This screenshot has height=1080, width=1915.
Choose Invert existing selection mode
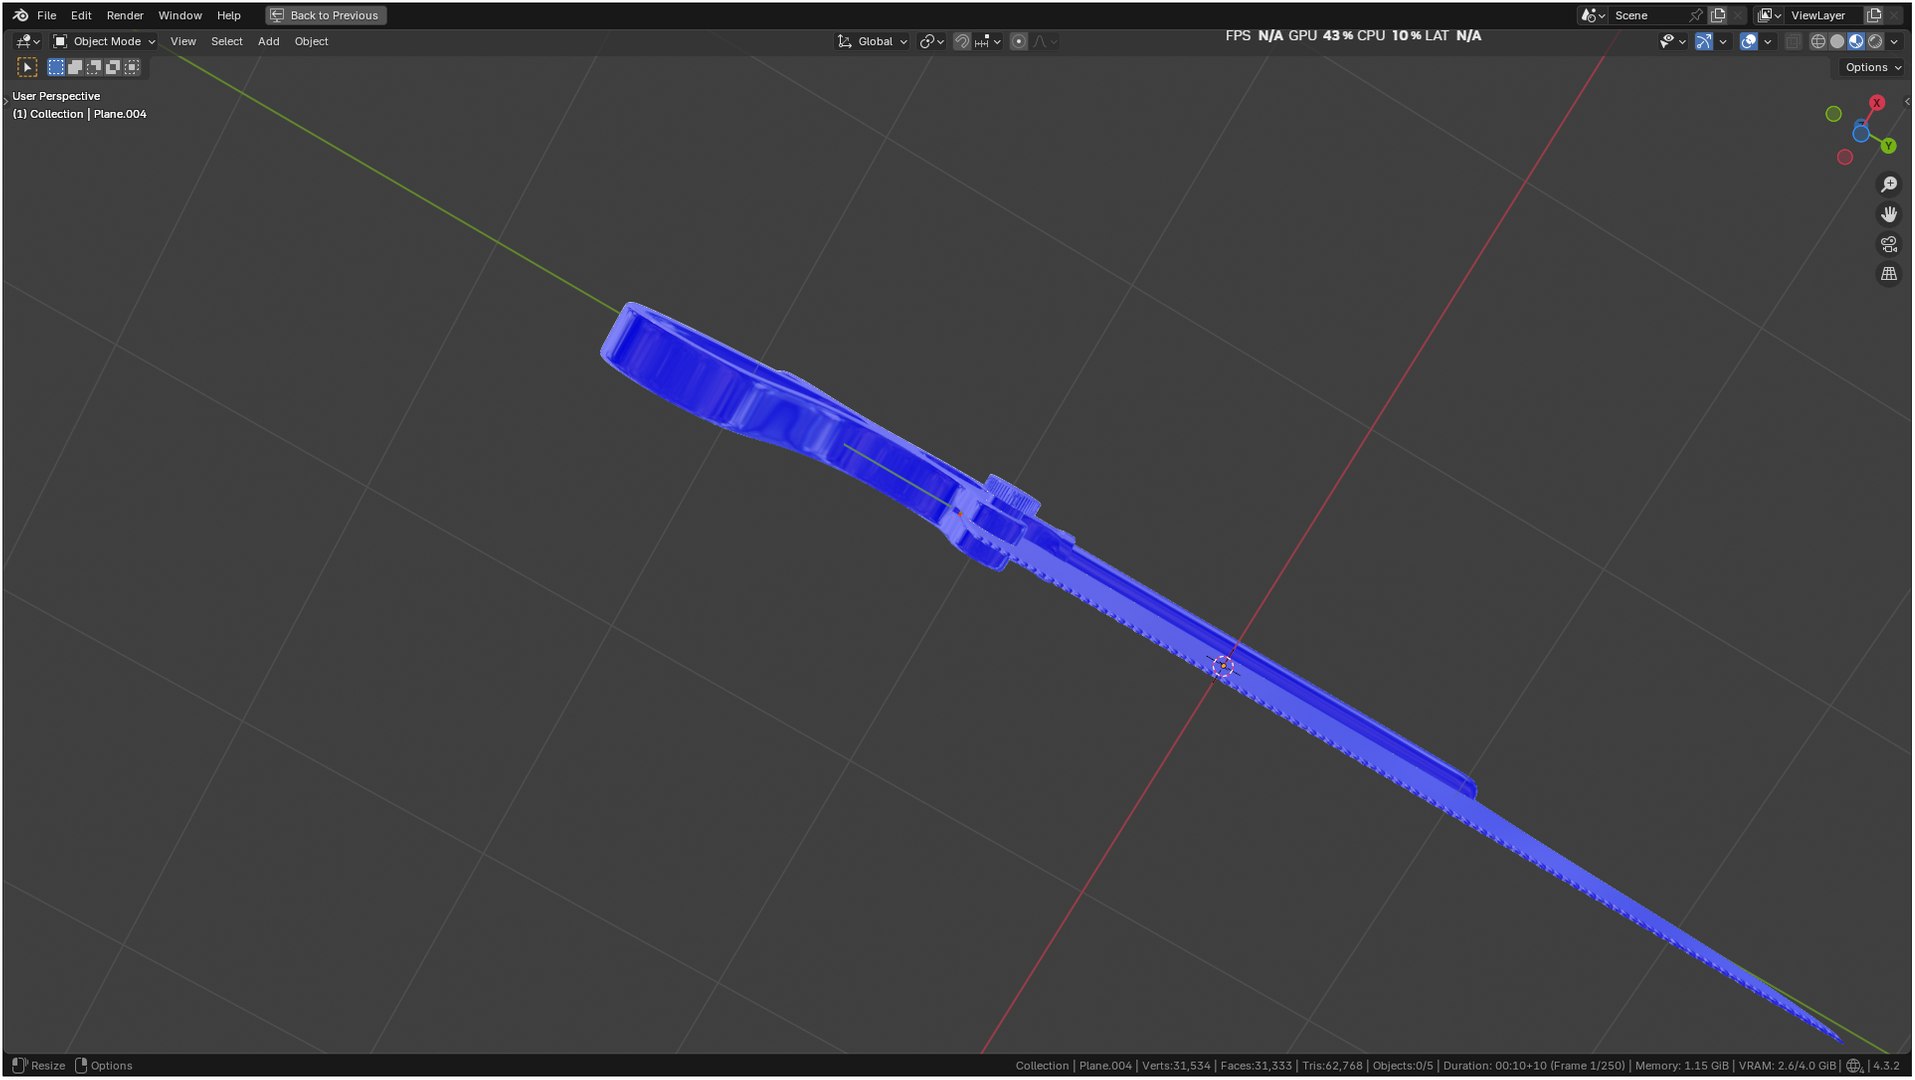pyautogui.click(x=113, y=67)
